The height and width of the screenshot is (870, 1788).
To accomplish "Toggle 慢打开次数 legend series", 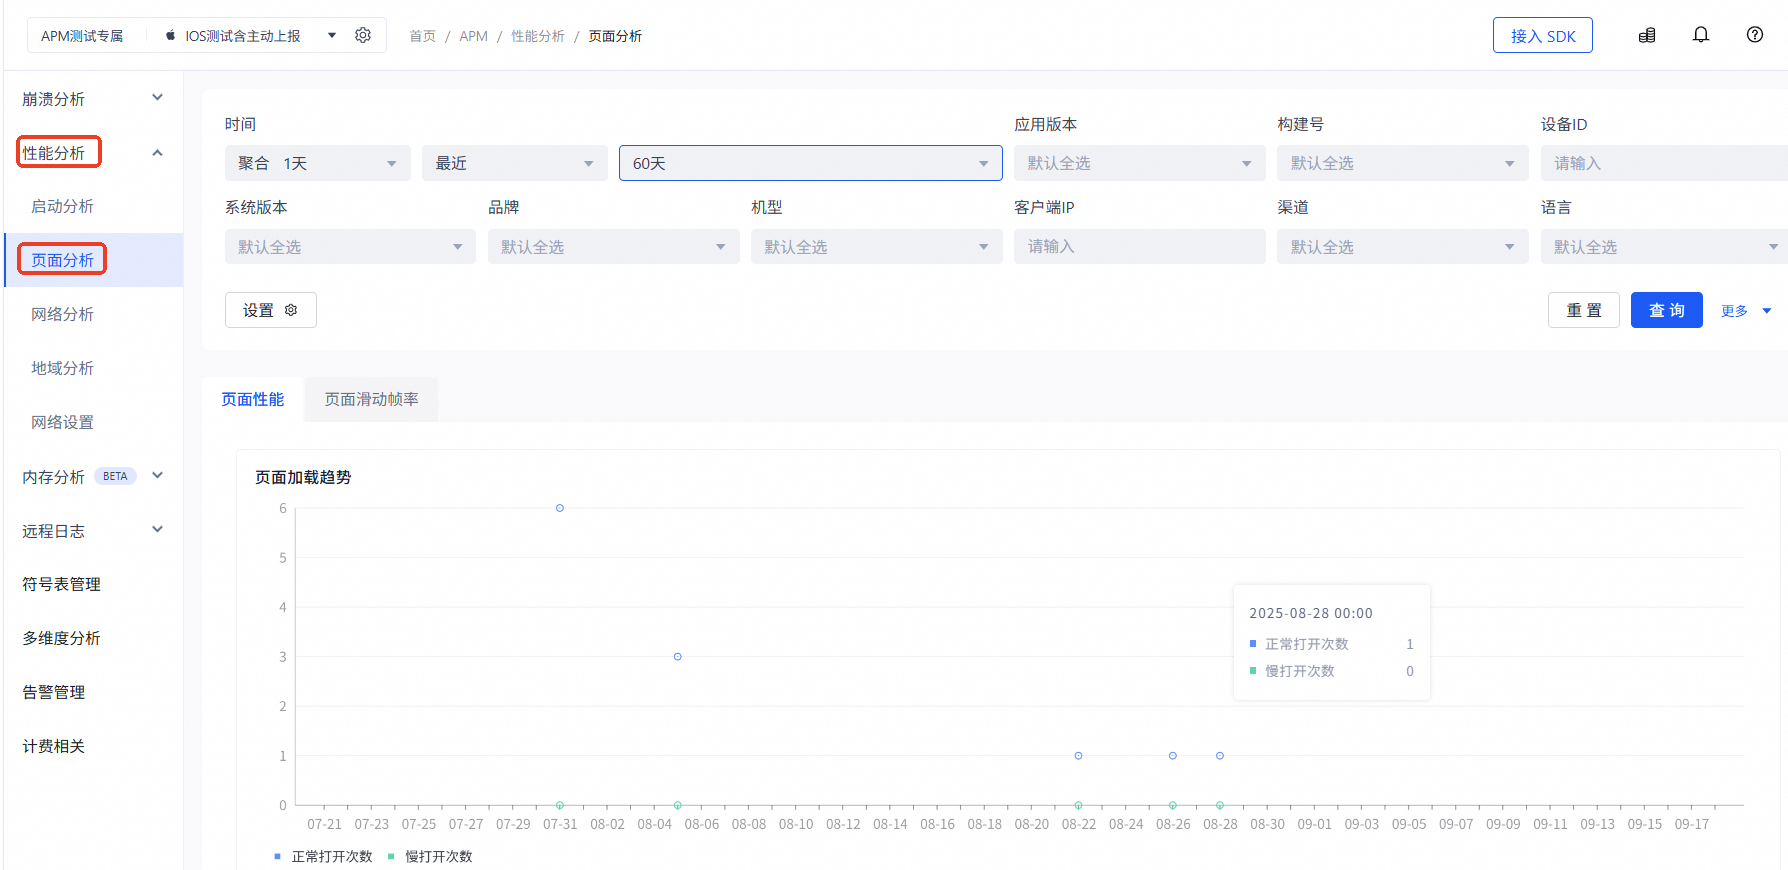I will pos(430,856).
